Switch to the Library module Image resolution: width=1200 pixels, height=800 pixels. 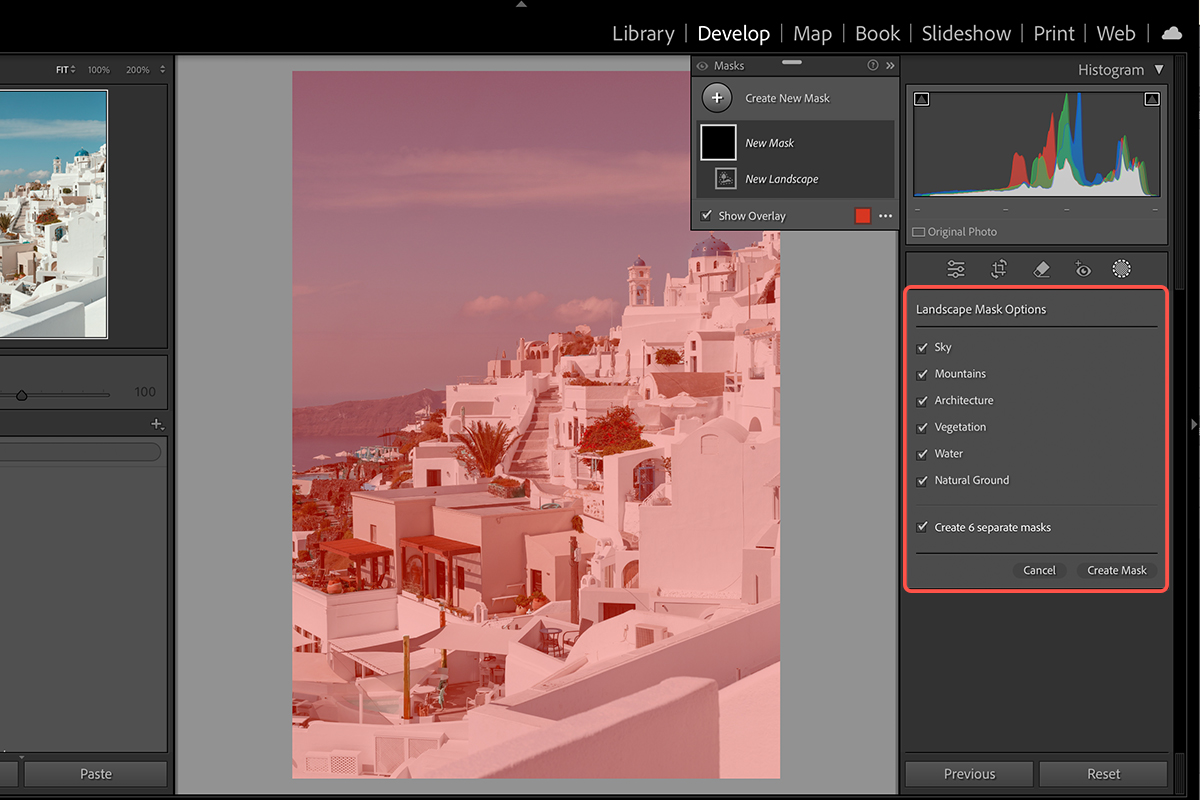[x=643, y=34]
